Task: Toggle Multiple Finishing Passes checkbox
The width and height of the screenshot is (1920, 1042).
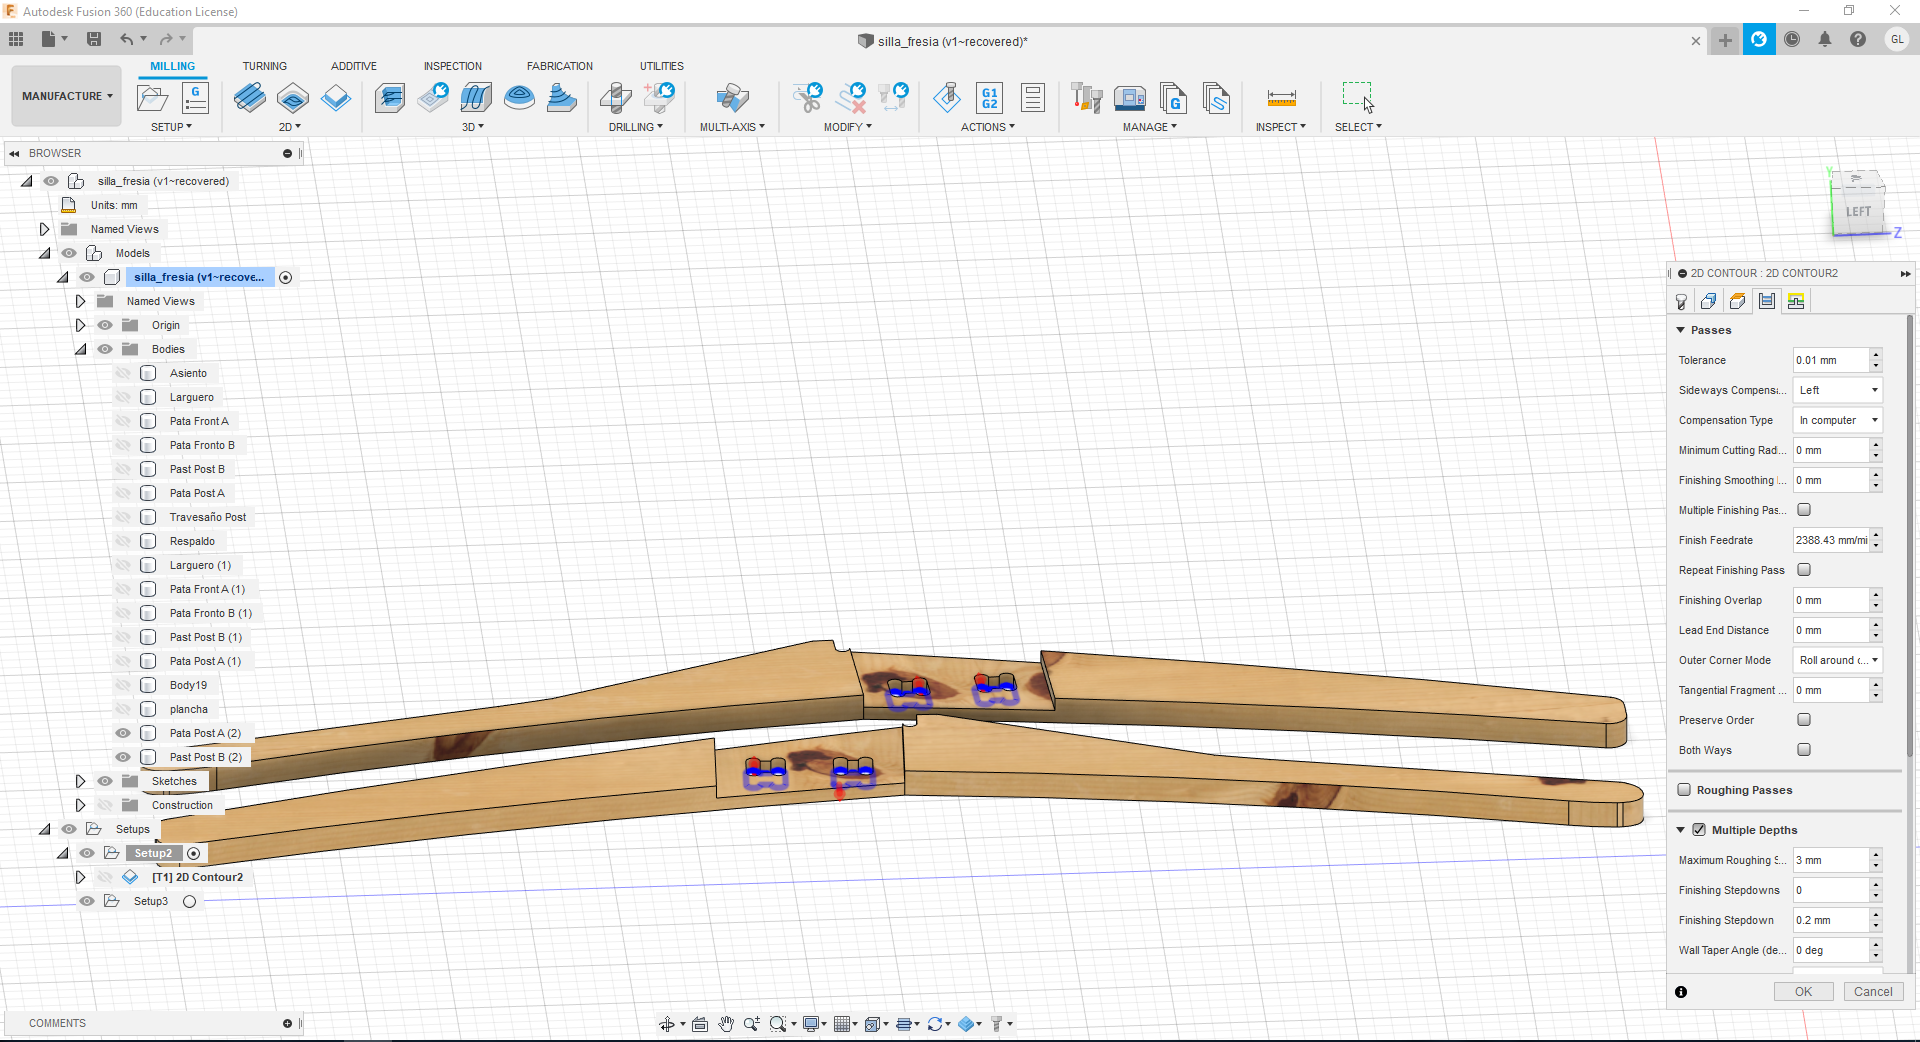Action: tap(1804, 510)
